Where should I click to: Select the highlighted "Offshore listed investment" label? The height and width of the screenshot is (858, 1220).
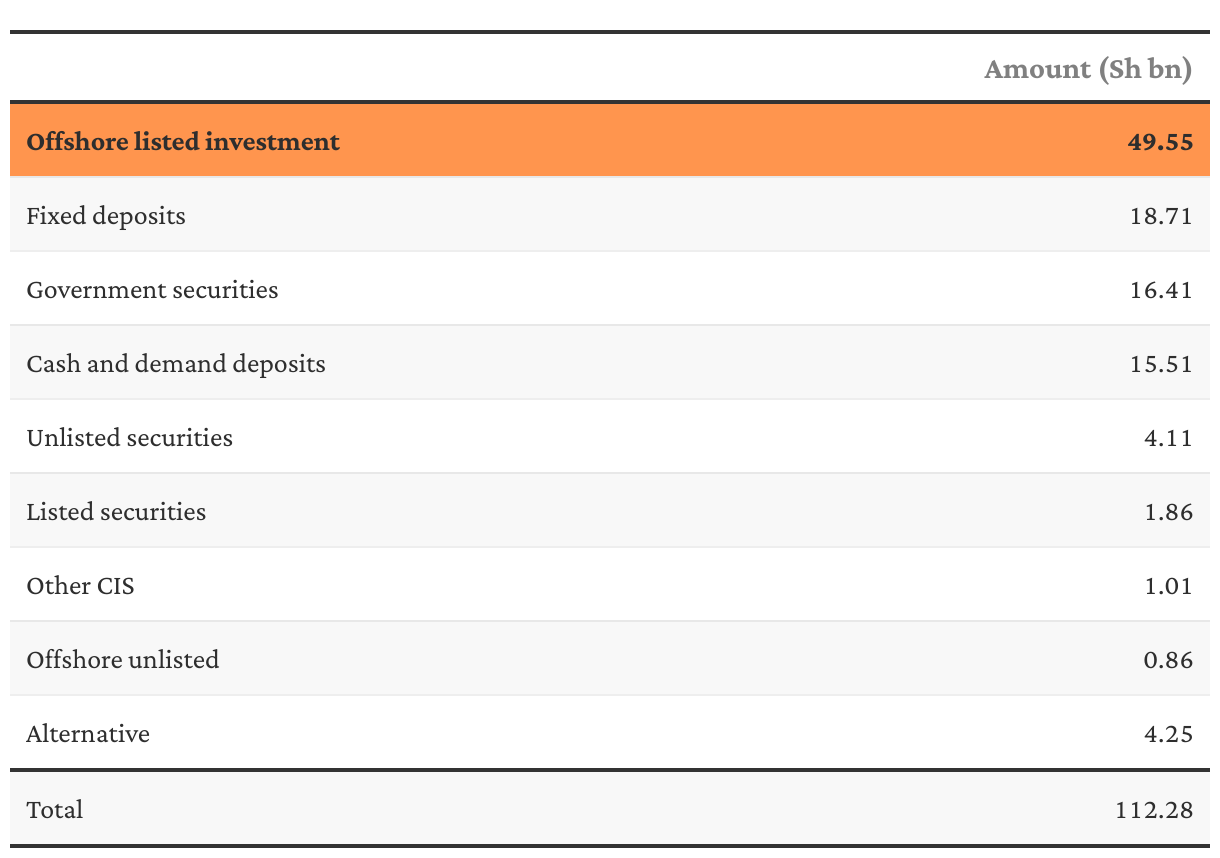click(x=183, y=142)
